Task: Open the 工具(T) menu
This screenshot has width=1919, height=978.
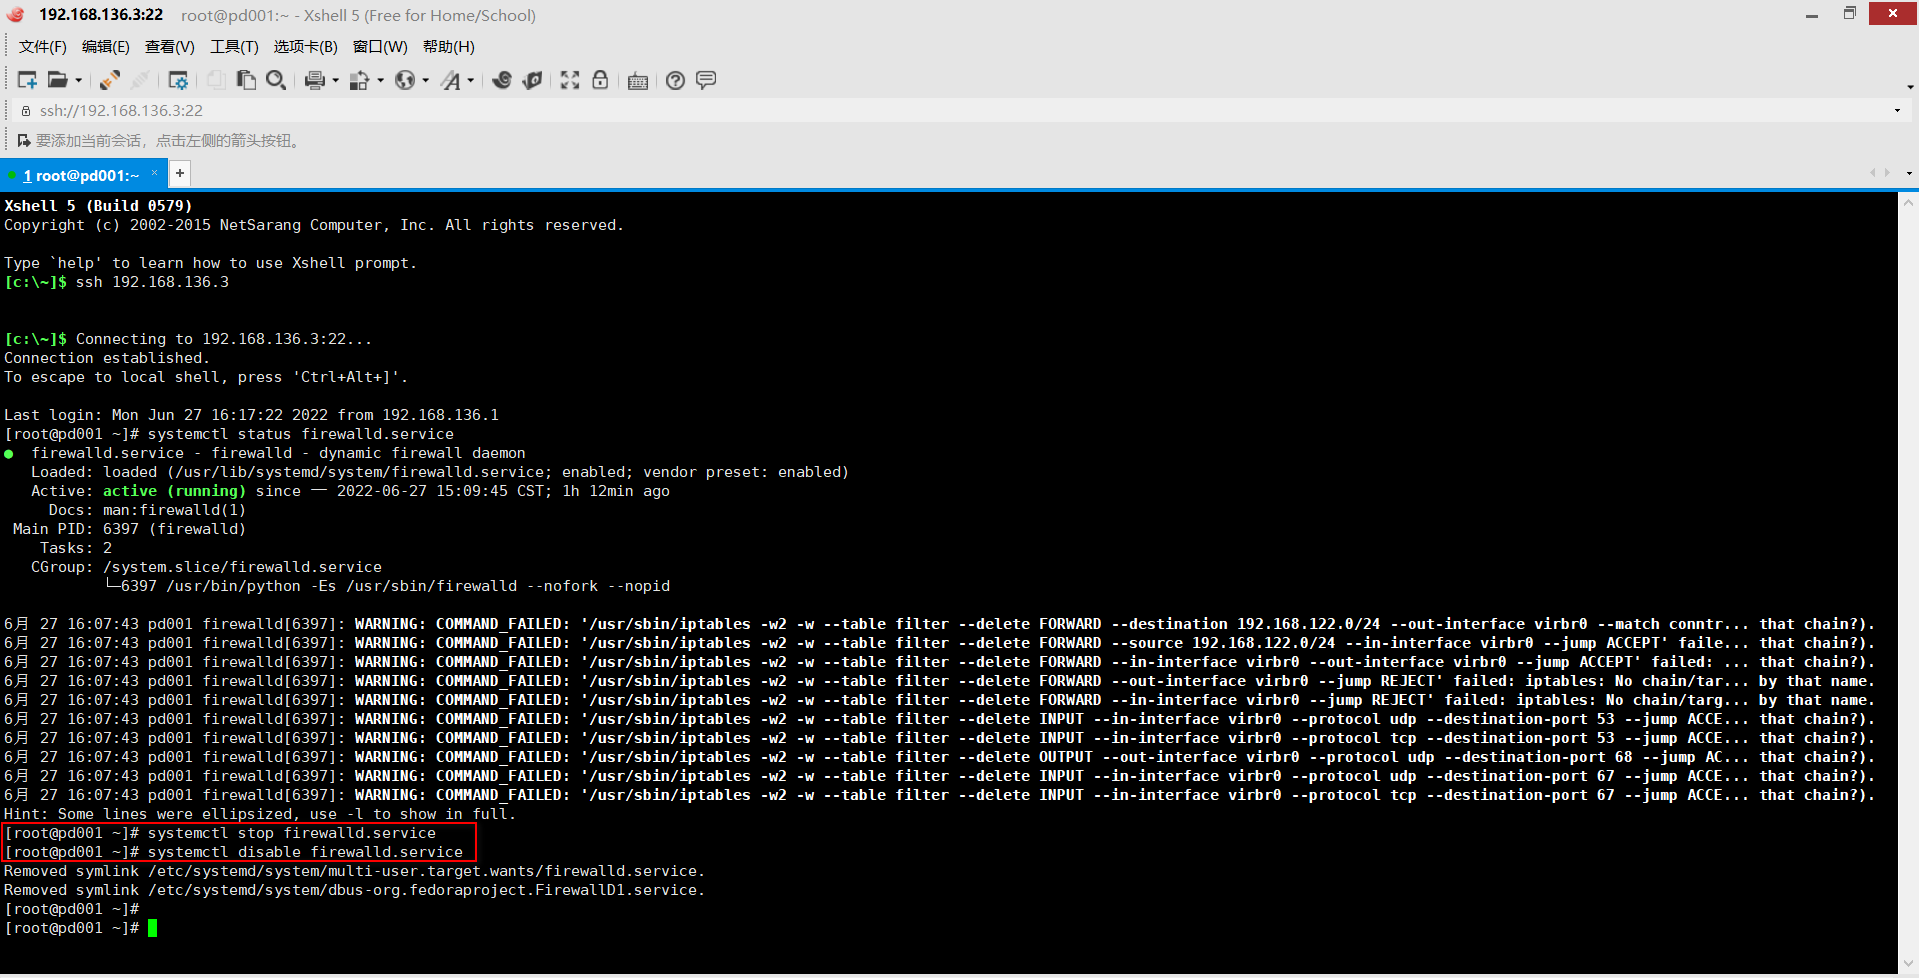Action: 234,47
